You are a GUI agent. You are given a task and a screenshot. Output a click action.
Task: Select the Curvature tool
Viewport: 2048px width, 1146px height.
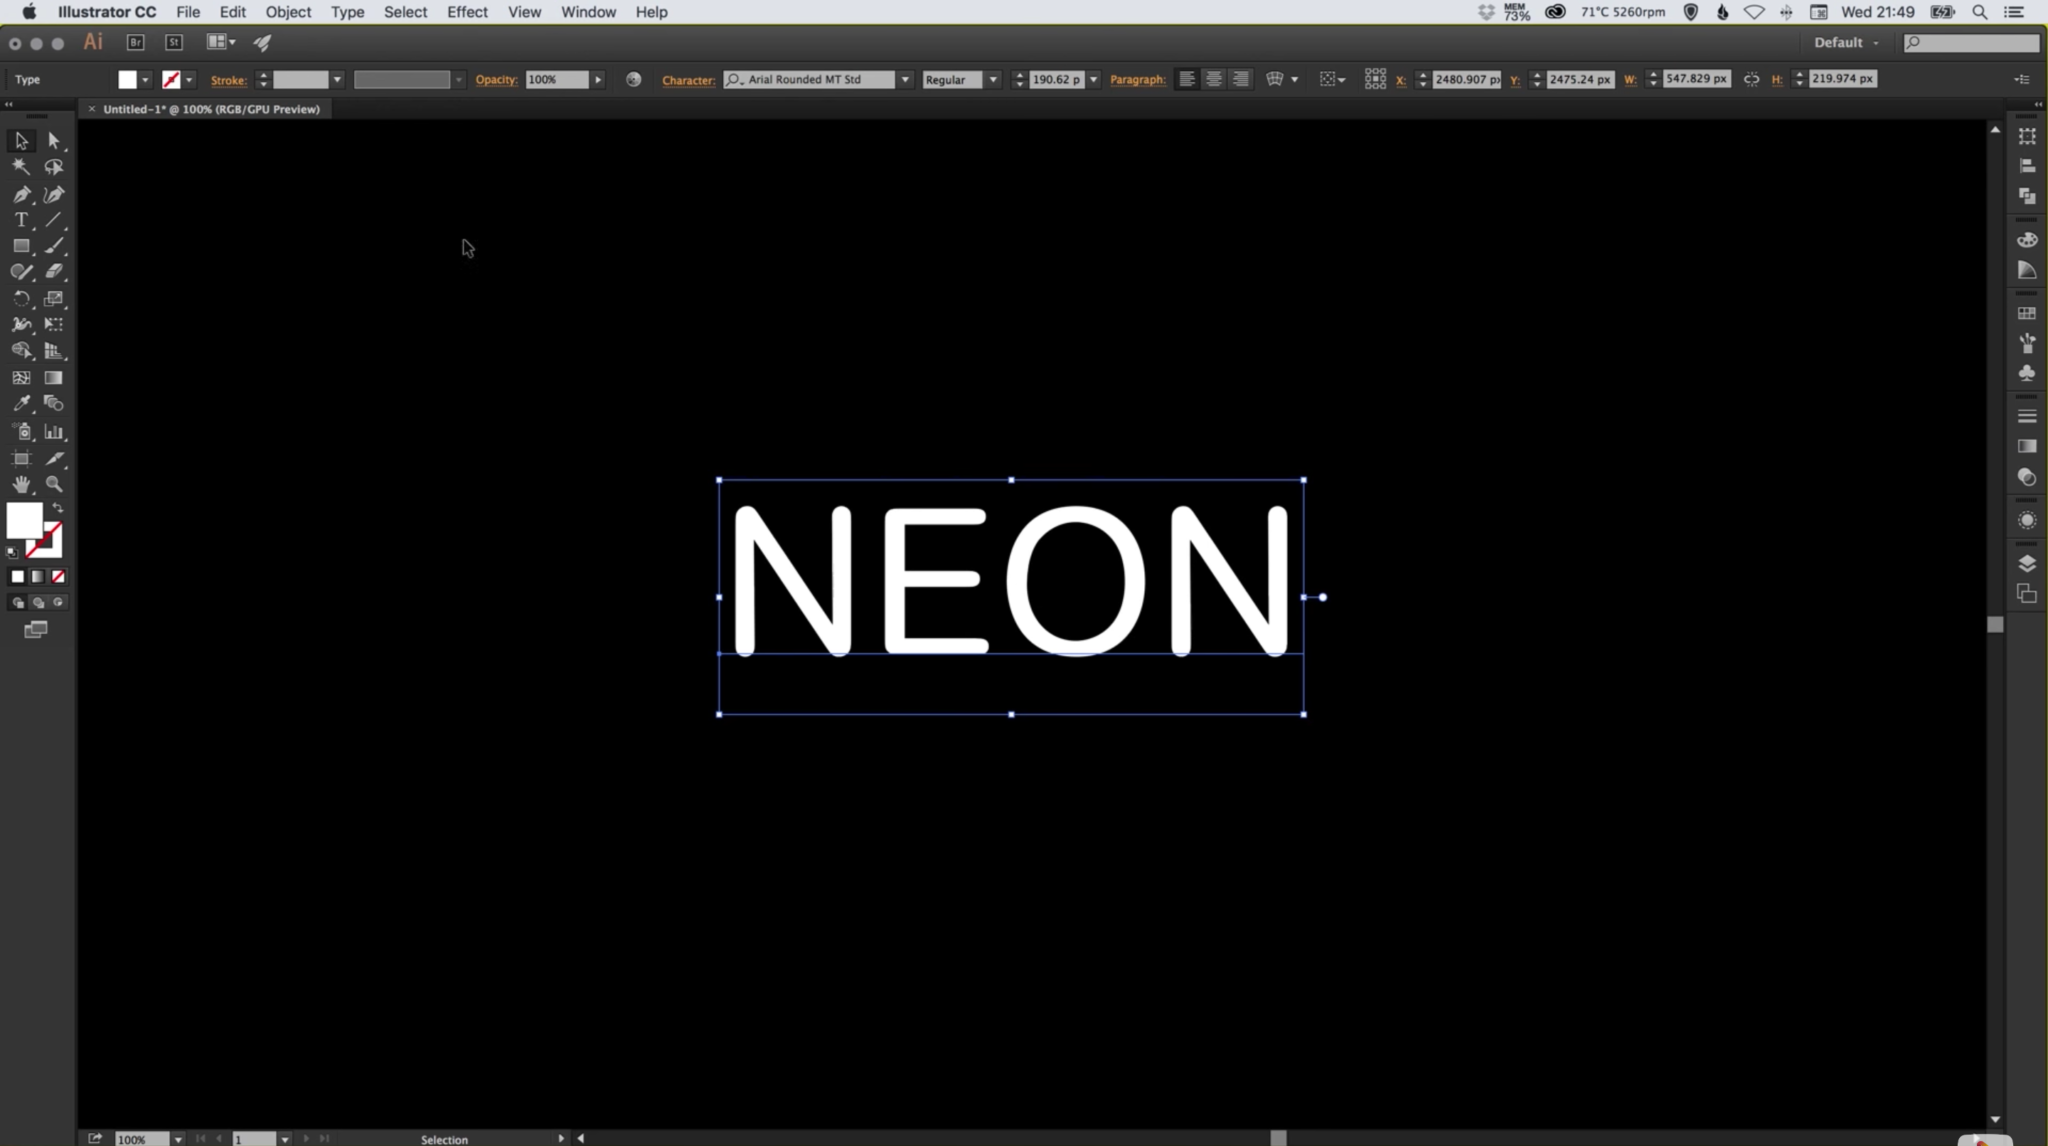(x=54, y=194)
